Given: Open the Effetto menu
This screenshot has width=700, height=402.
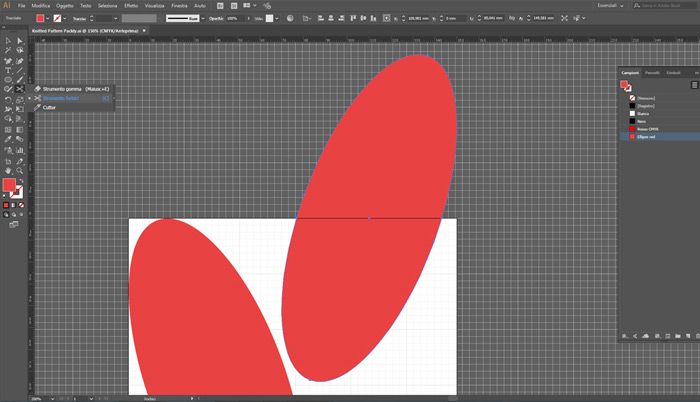Looking at the screenshot, I should [x=131, y=6].
